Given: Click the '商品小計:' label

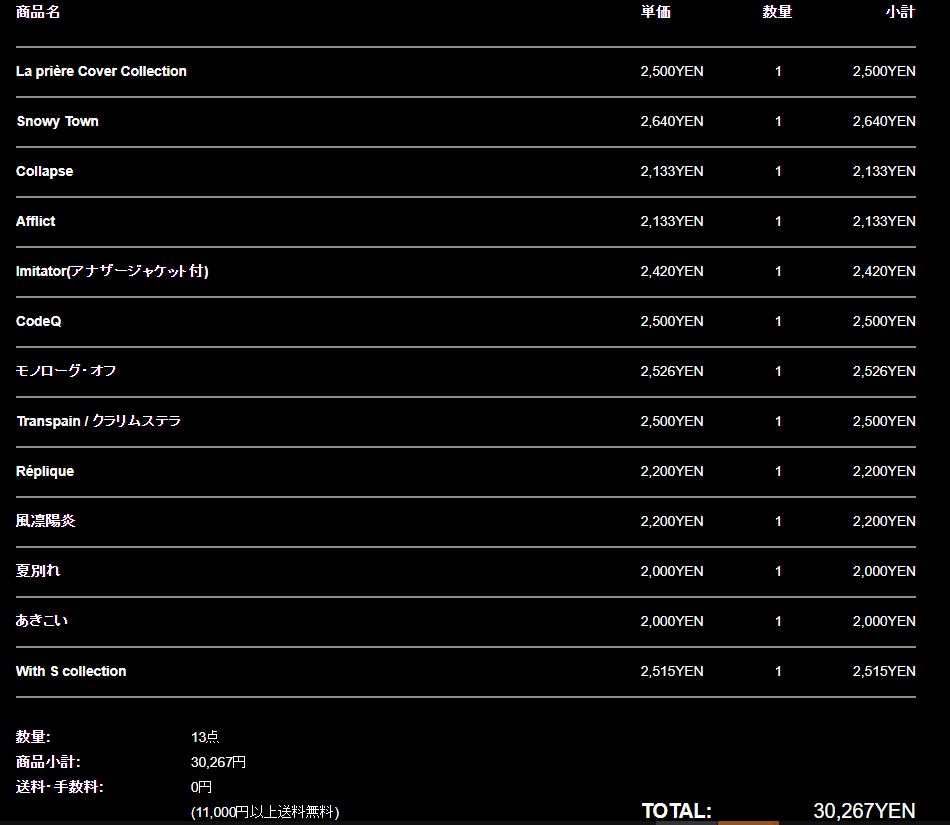Looking at the screenshot, I should pyautogui.click(x=48, y=762).
